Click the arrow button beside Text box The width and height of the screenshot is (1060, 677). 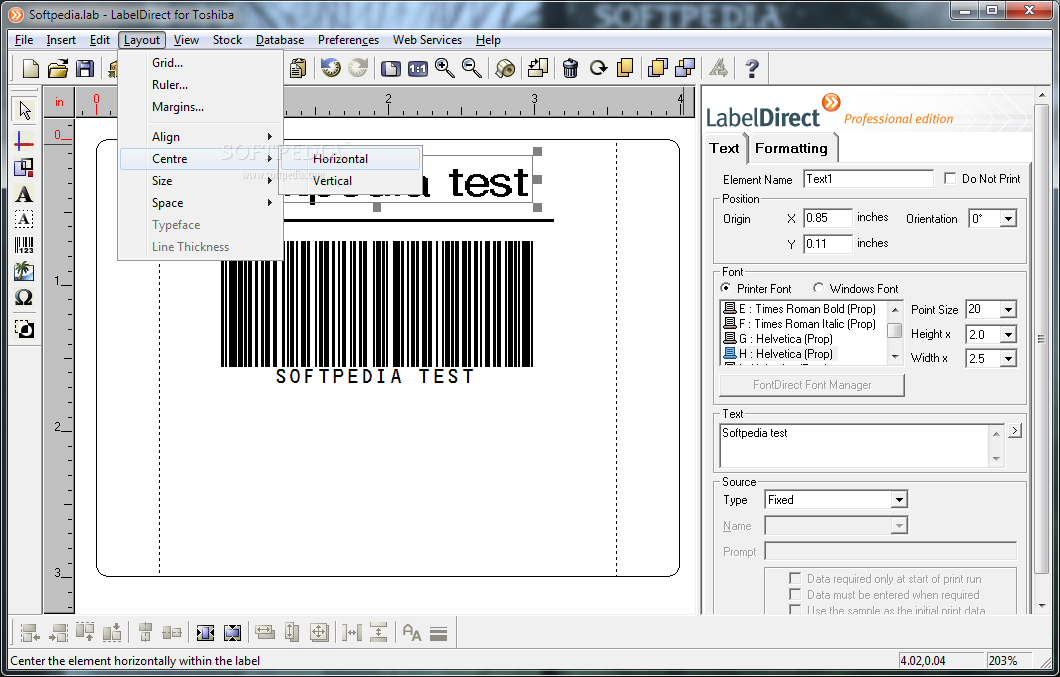(x=1015, y=431)
